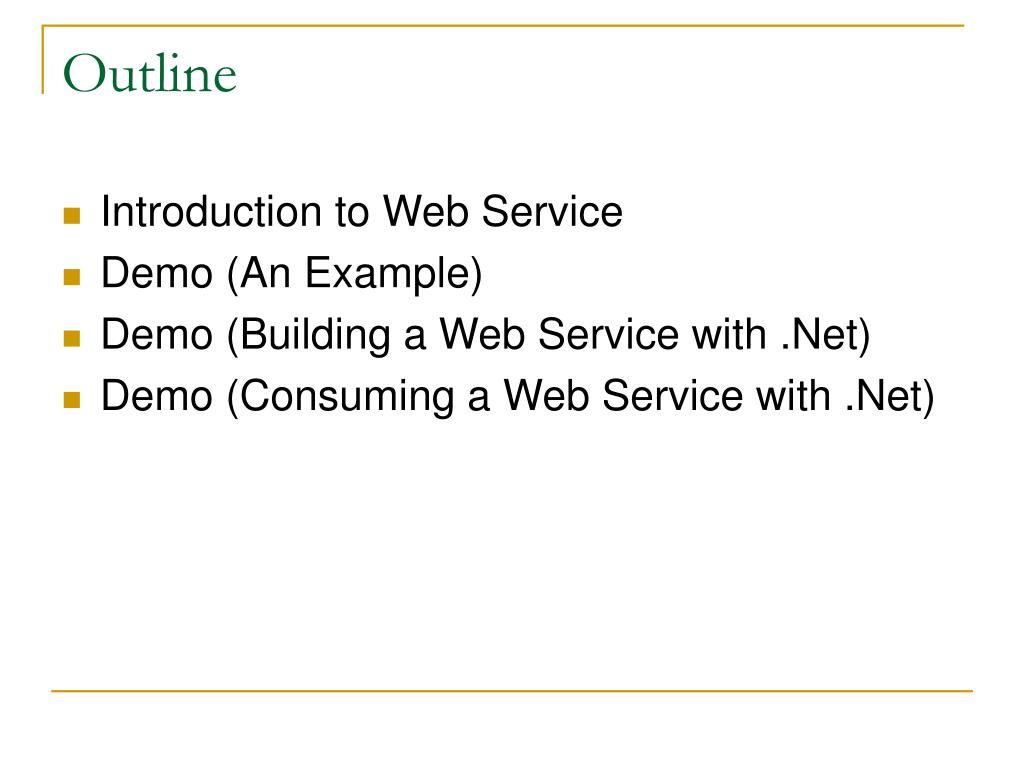Screen dimensions: 1024x768
Task: Click the bullet marker of the Consuming line
Action: (72, 400)
